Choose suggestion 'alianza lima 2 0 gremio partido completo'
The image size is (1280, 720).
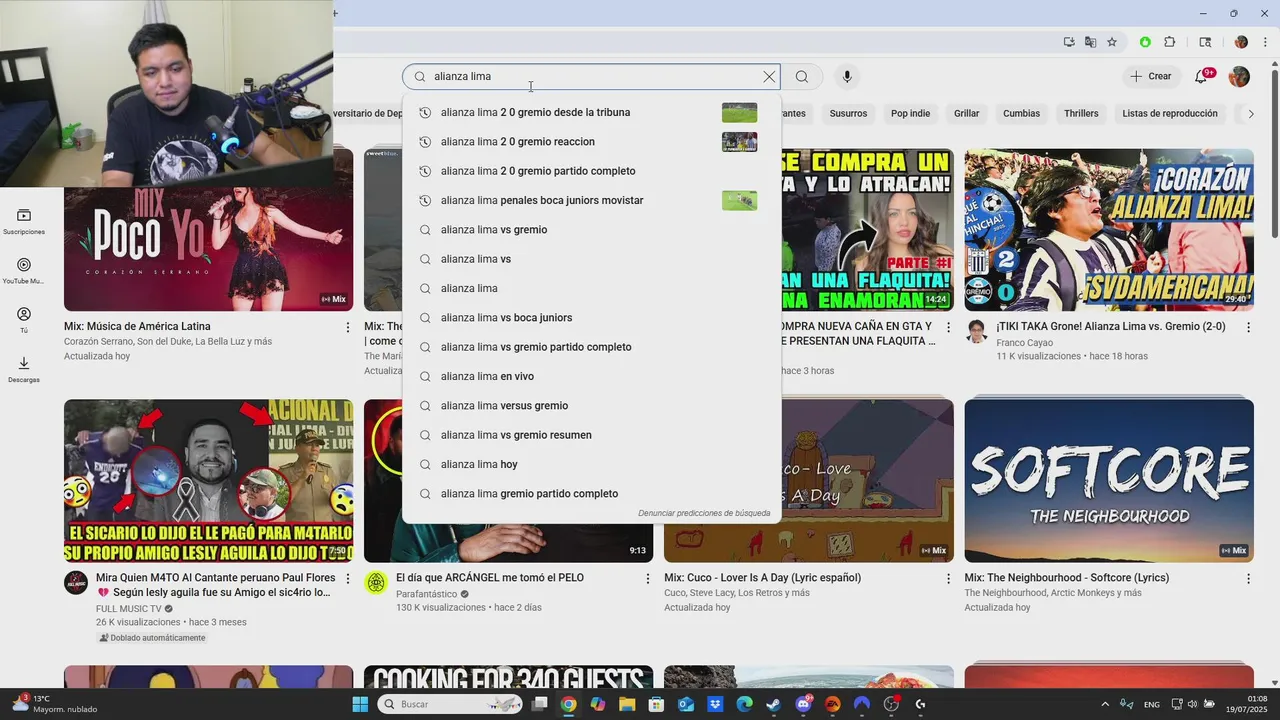(591, 171)
